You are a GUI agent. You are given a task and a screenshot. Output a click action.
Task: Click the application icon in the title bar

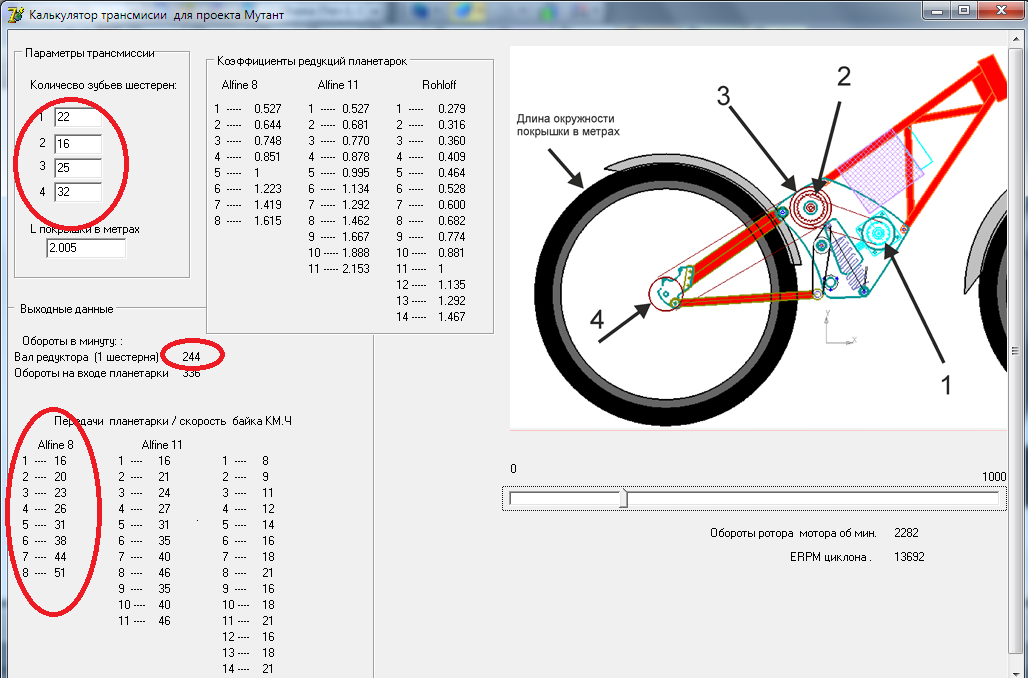point(14,14)
